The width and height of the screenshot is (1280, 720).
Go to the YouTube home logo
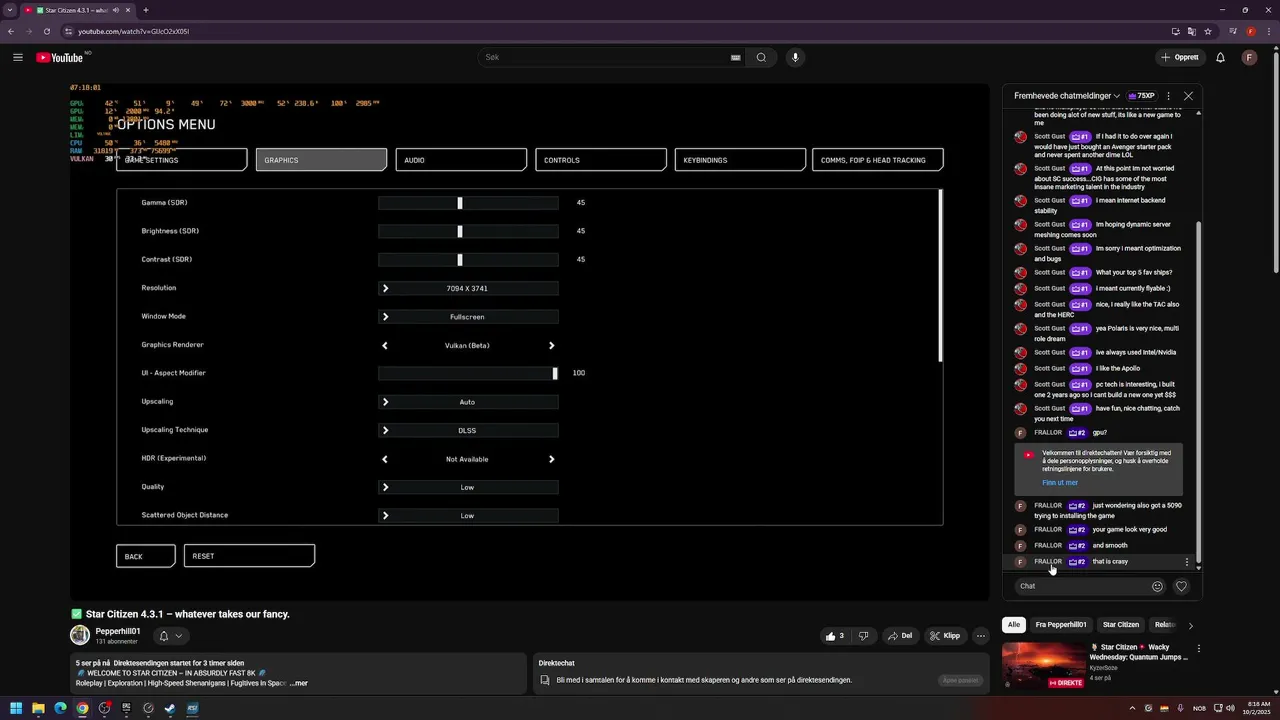(60, 57)
